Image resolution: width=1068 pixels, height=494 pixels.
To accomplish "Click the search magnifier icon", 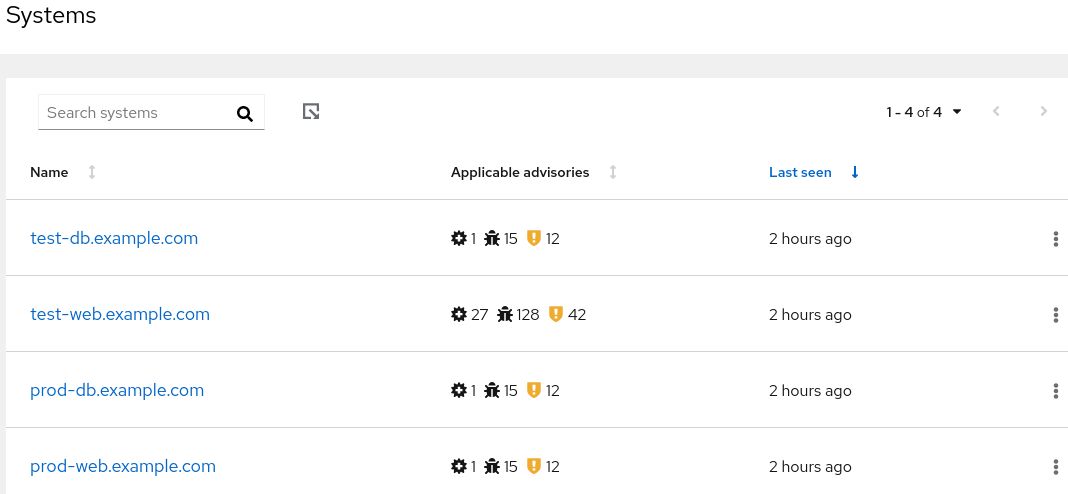I will pos(245,114).
